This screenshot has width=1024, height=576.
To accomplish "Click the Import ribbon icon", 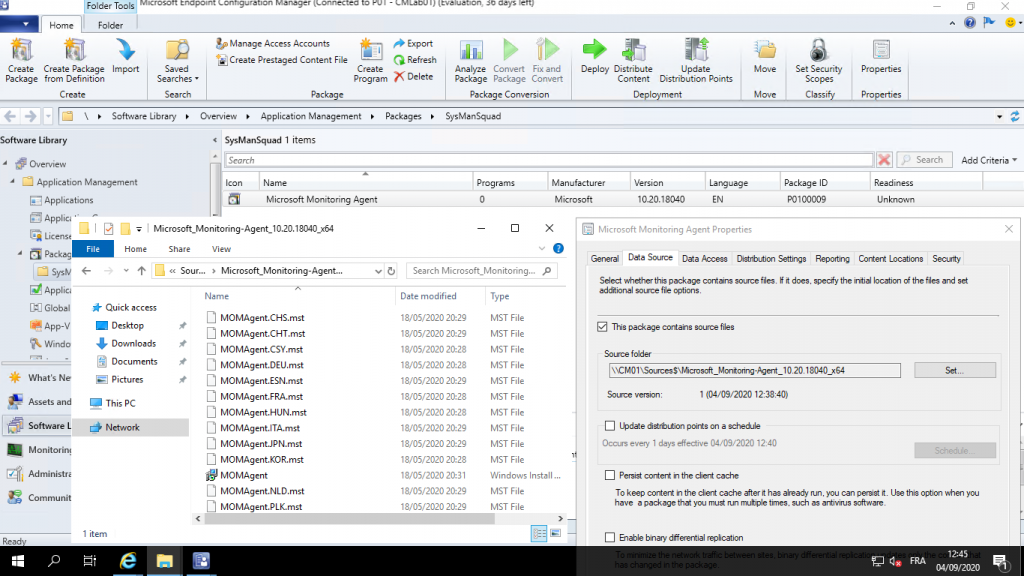I will (125, 57).
